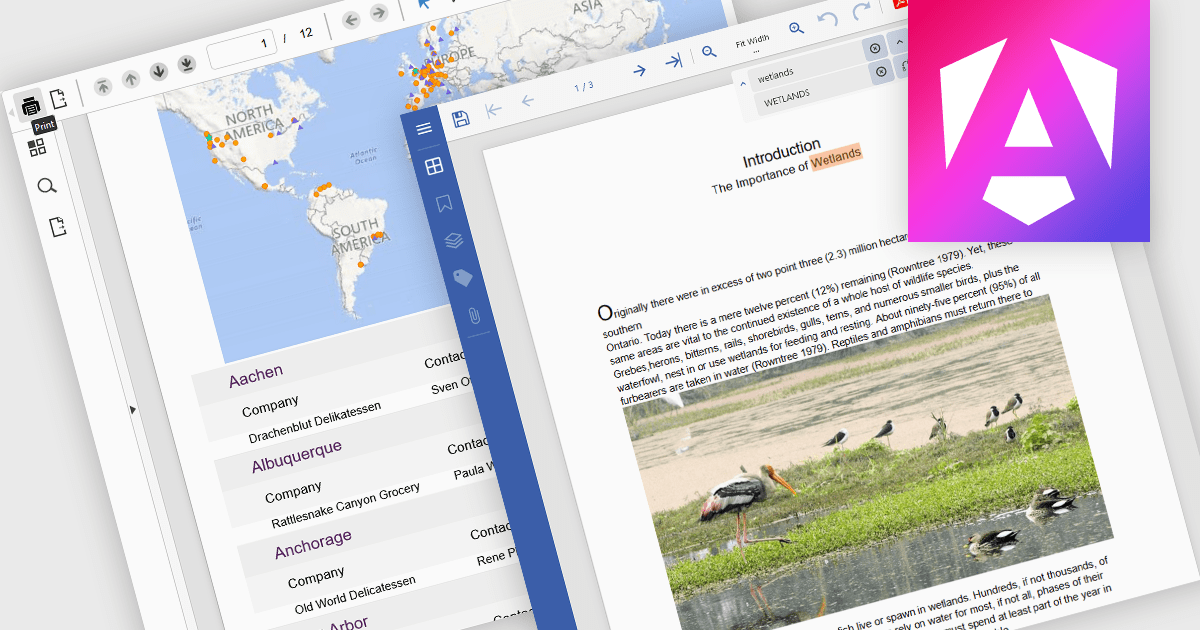Go to next page in PDF viewer
1200x630 pixels.
coord(640,70)
